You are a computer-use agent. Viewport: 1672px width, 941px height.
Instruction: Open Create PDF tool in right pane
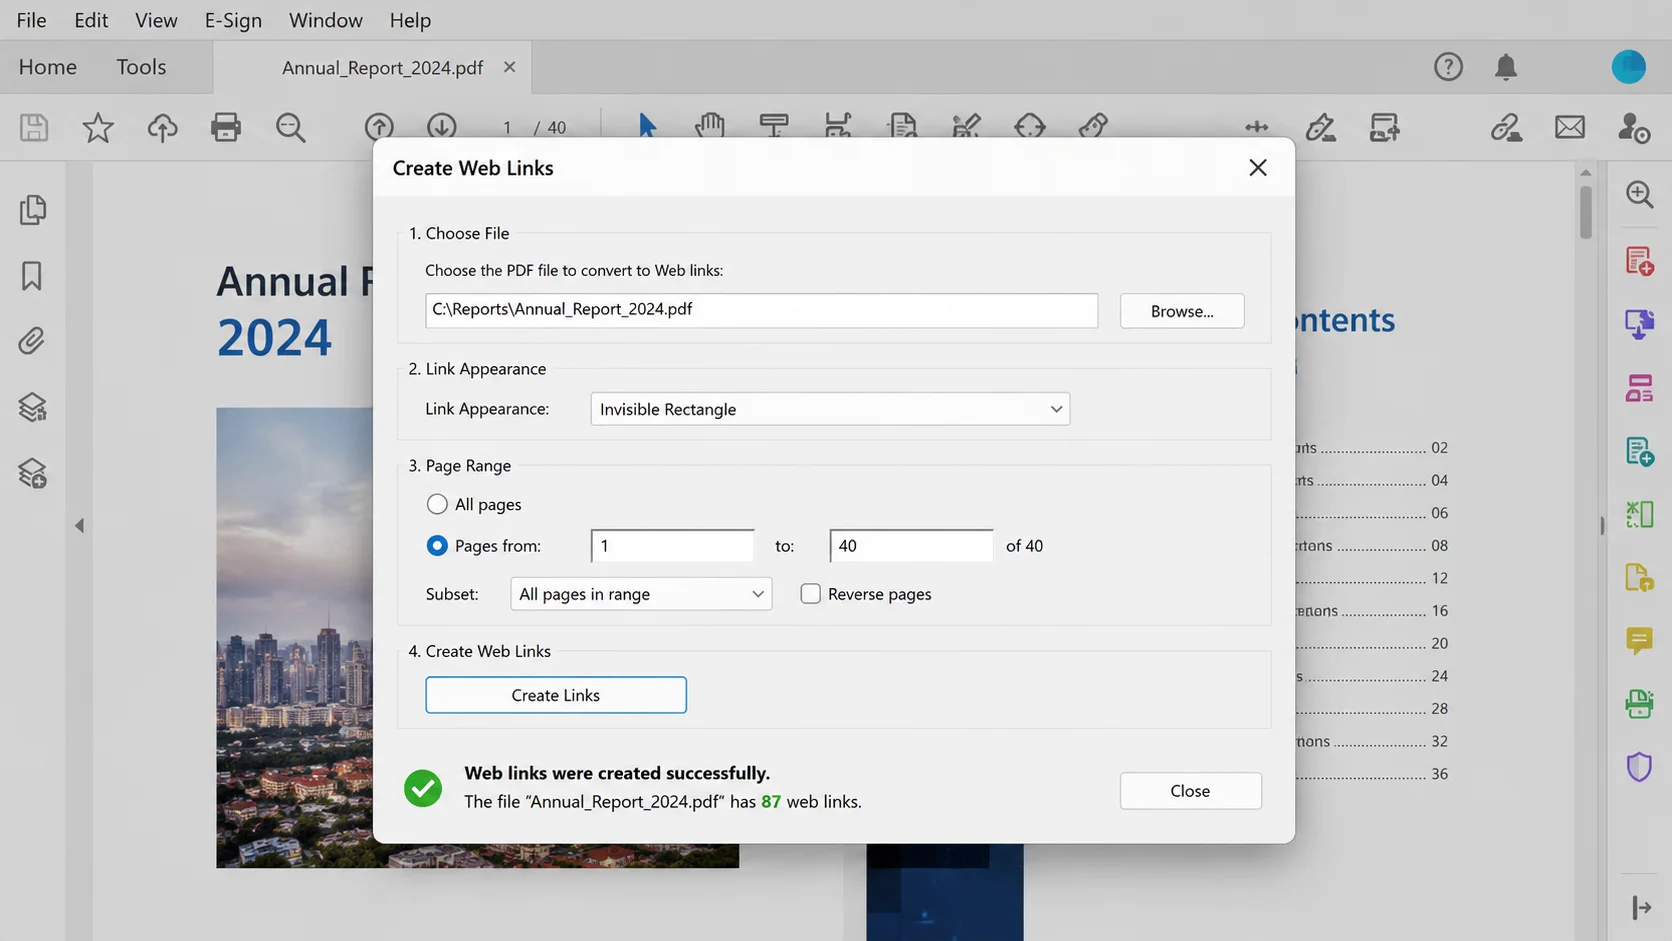(1639, 260)
